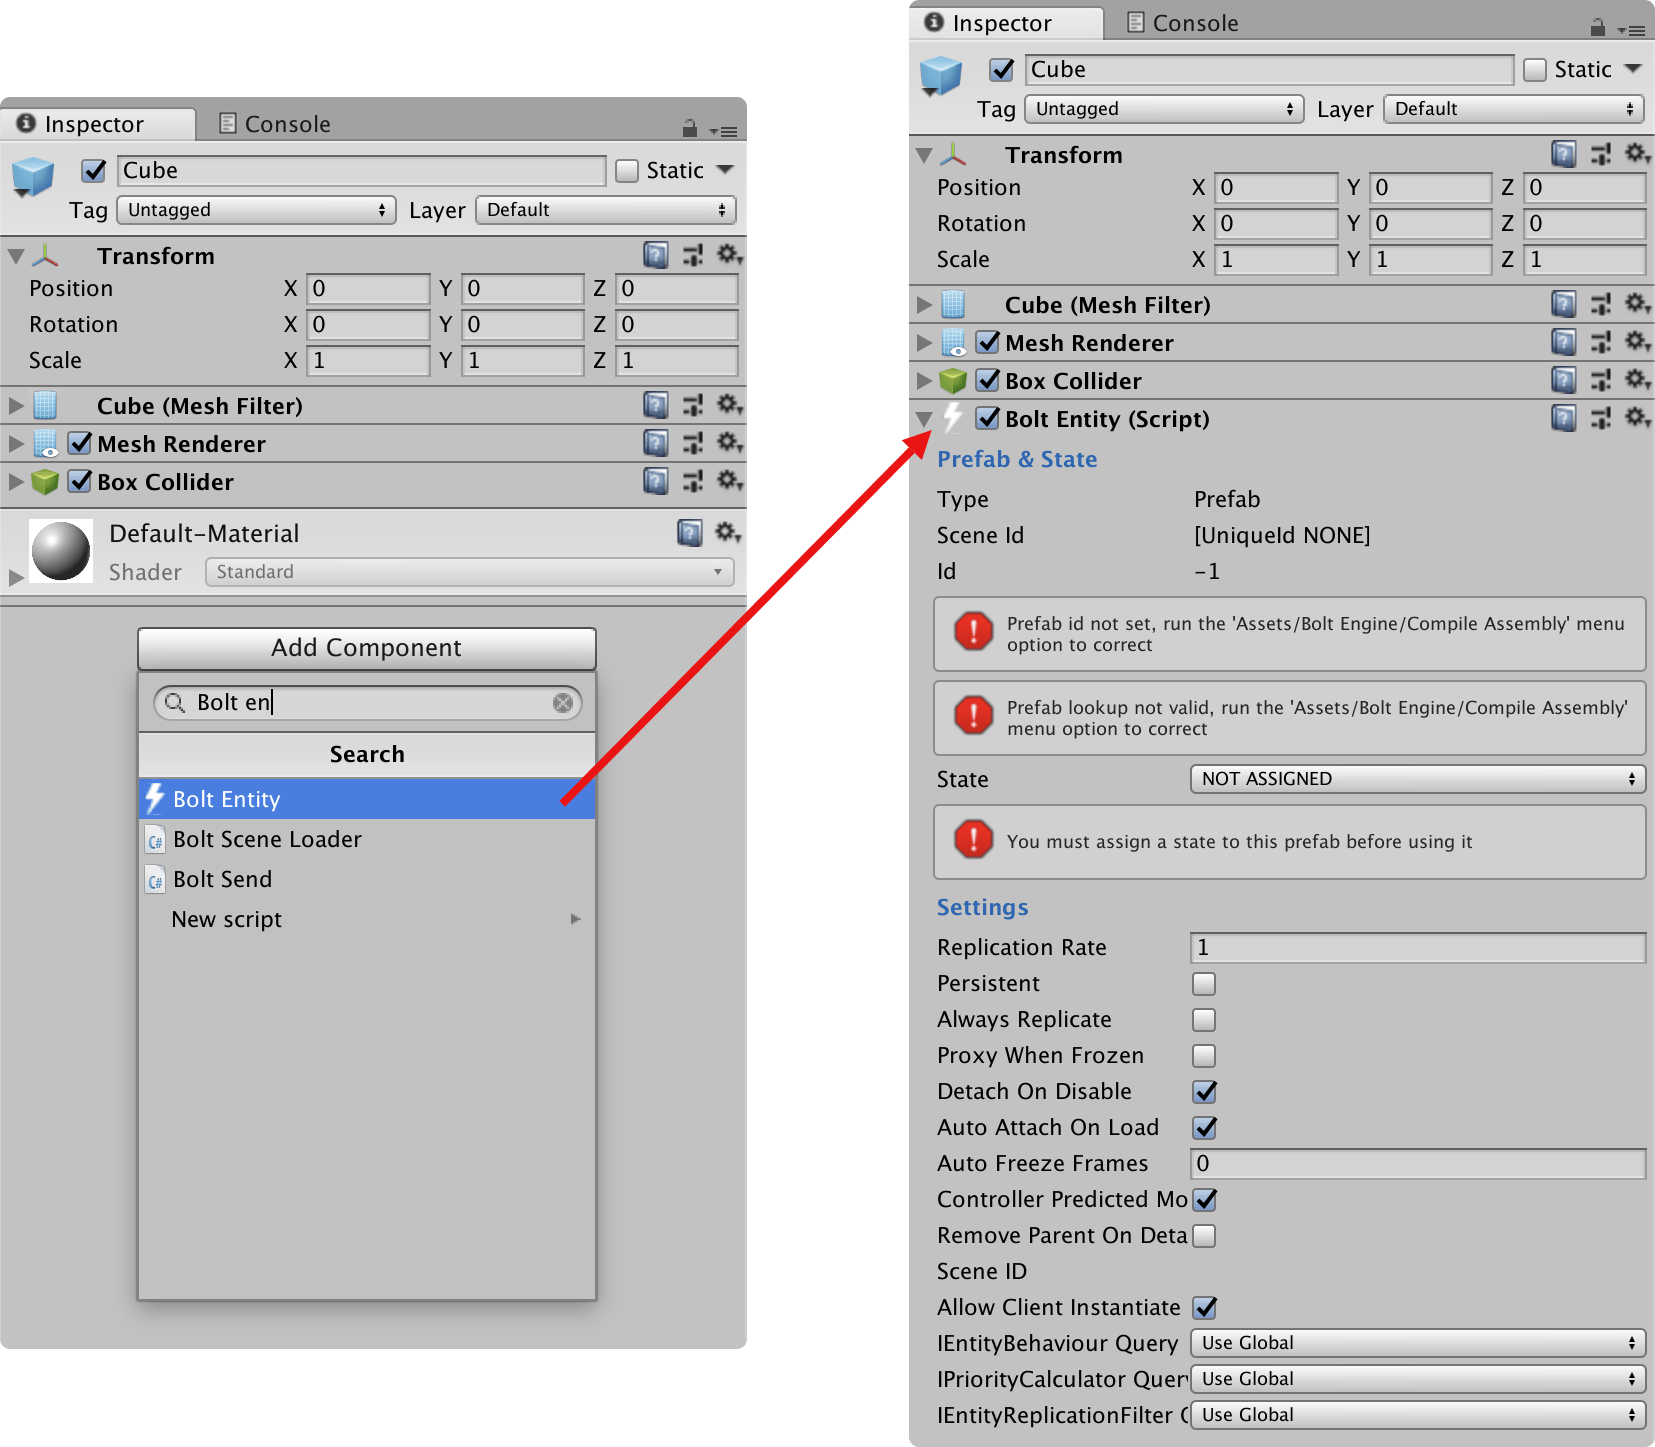
Task: Click Position X field in left Inspector
Action: point(368,289)
